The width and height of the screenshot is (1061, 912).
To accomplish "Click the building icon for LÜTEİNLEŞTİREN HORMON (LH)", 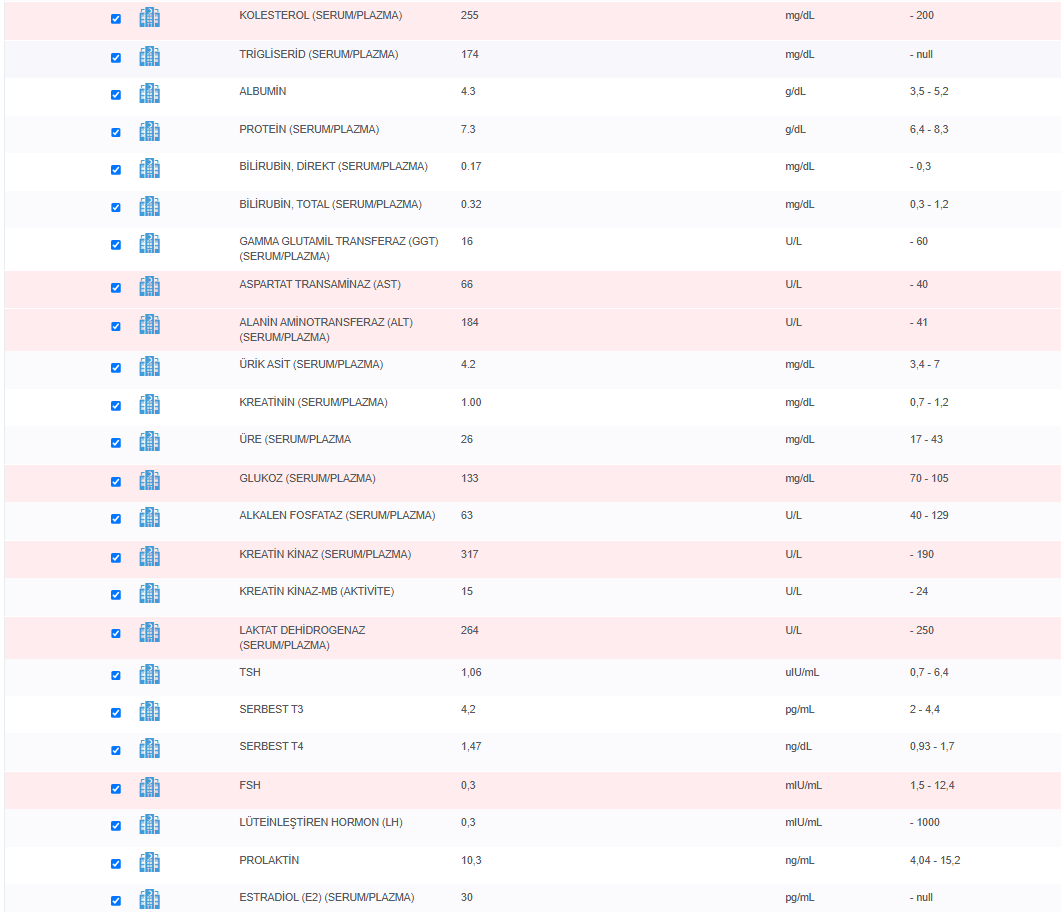I will [150, 825].
